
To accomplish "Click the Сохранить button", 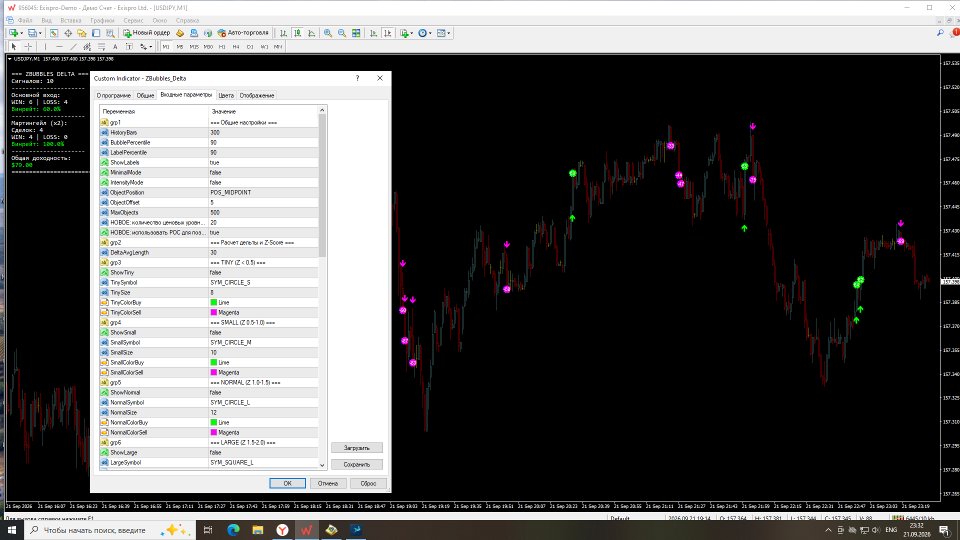I will 356,464.
